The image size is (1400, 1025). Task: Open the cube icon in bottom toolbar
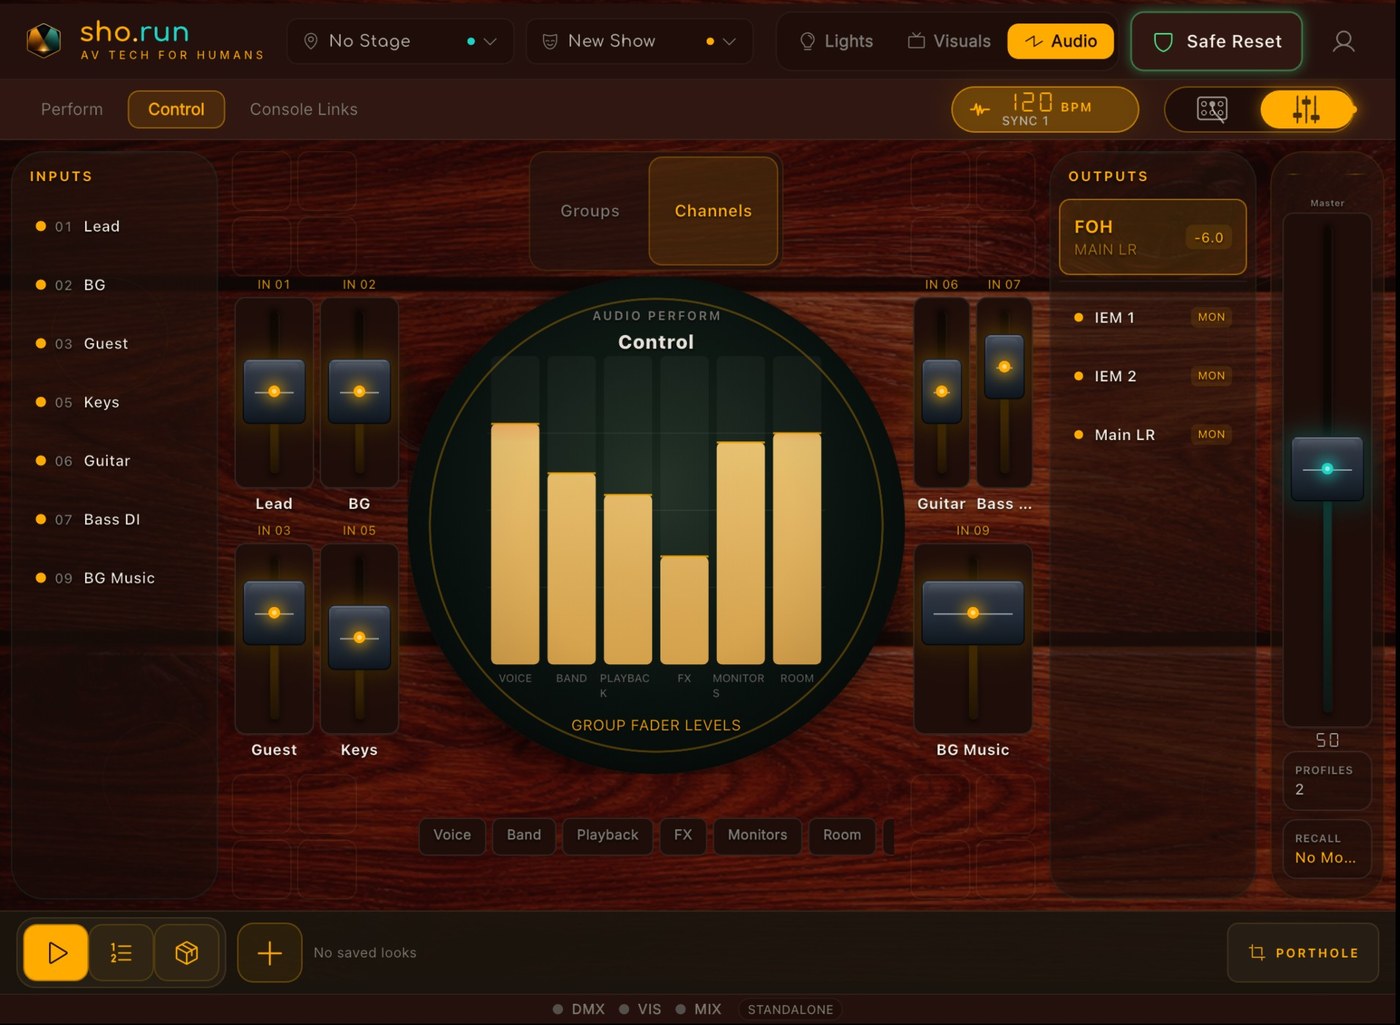(x=186, y=952)
